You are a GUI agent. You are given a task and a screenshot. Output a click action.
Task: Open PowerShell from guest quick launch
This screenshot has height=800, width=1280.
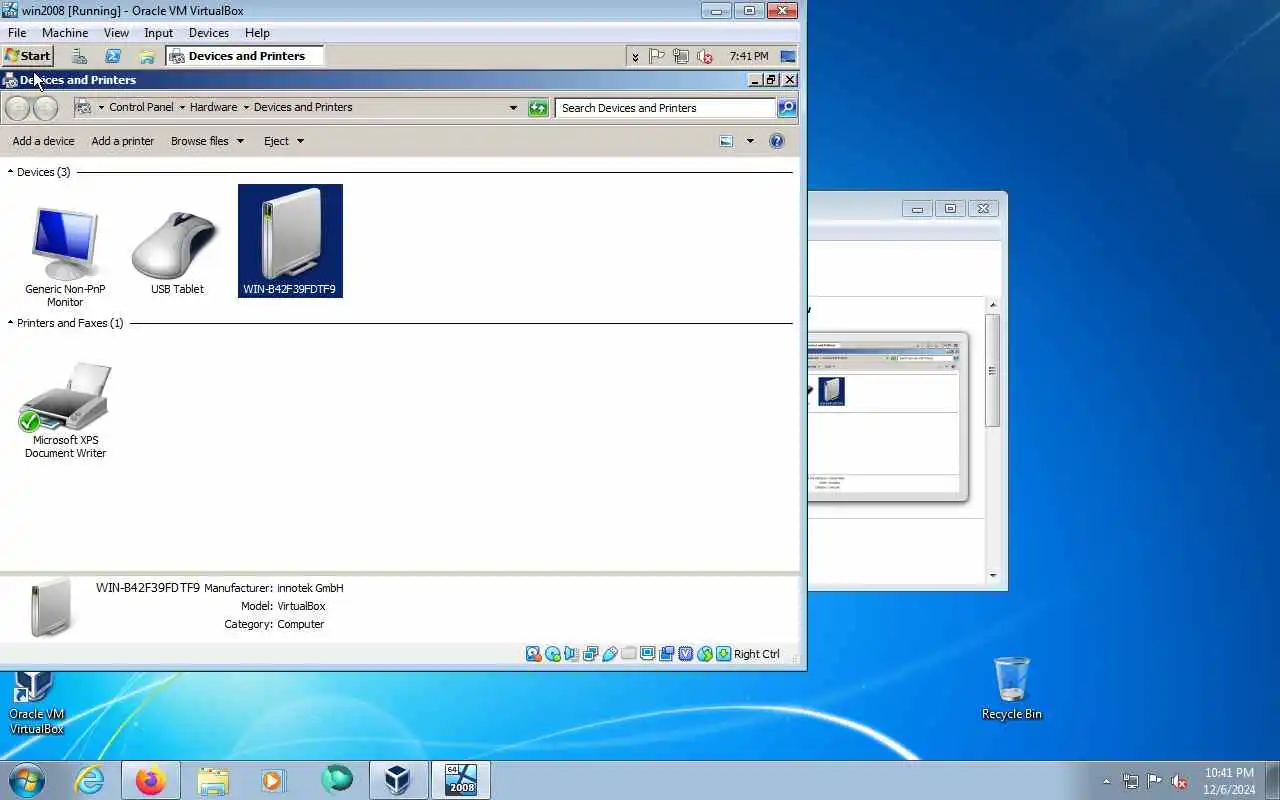coord(113,56)
